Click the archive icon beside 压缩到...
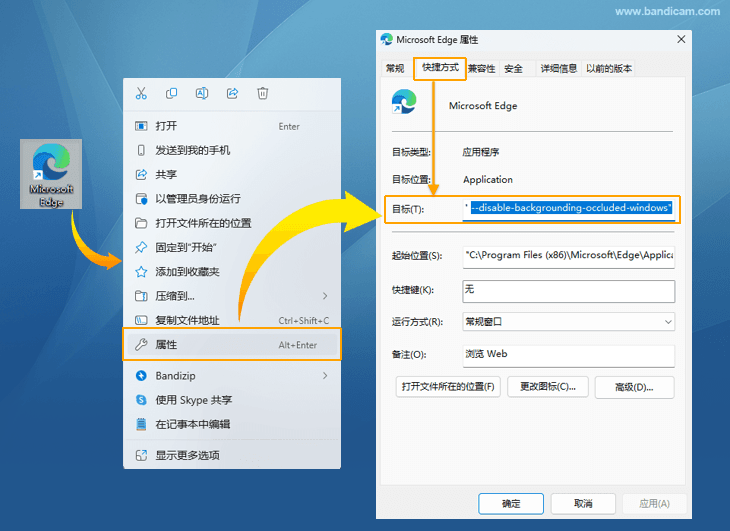730x531 pixels. click(x=141, y=296)
